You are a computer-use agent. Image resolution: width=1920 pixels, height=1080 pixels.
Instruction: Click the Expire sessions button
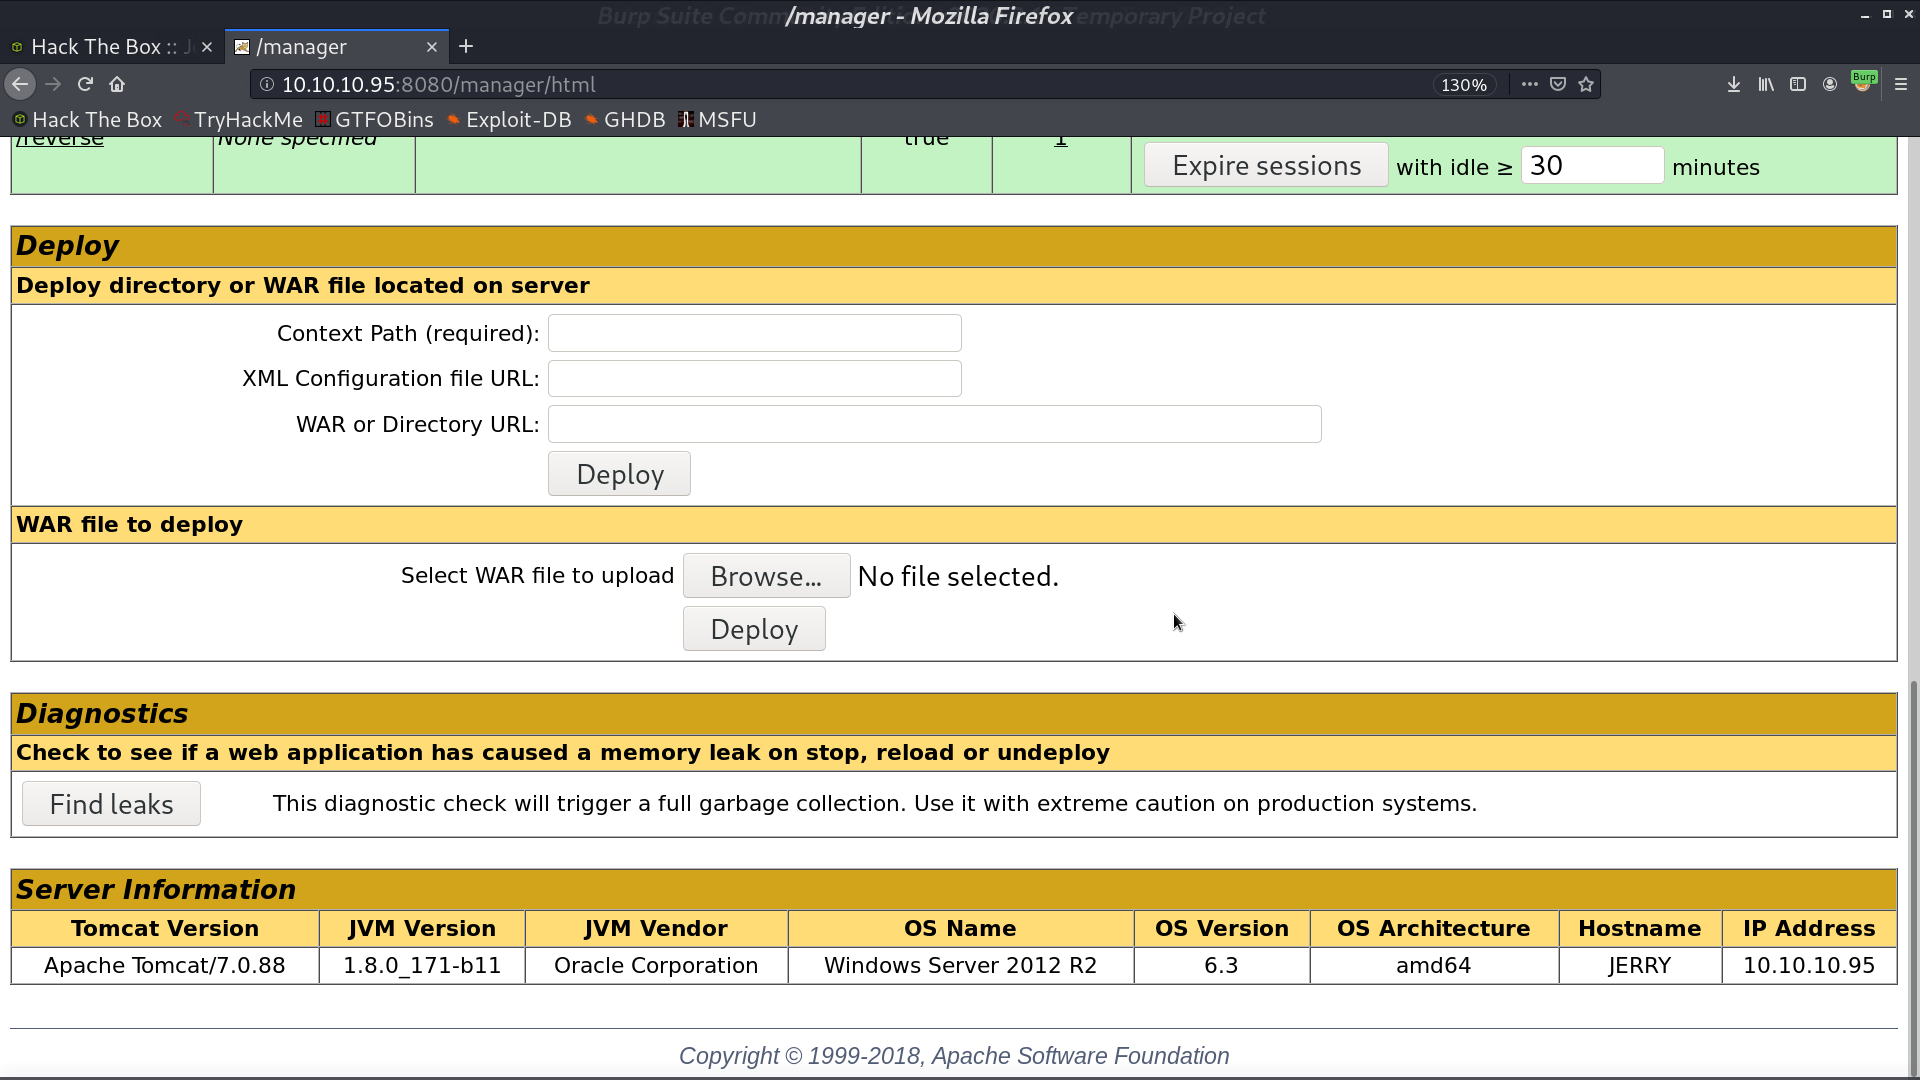(x=1266, y=166)
